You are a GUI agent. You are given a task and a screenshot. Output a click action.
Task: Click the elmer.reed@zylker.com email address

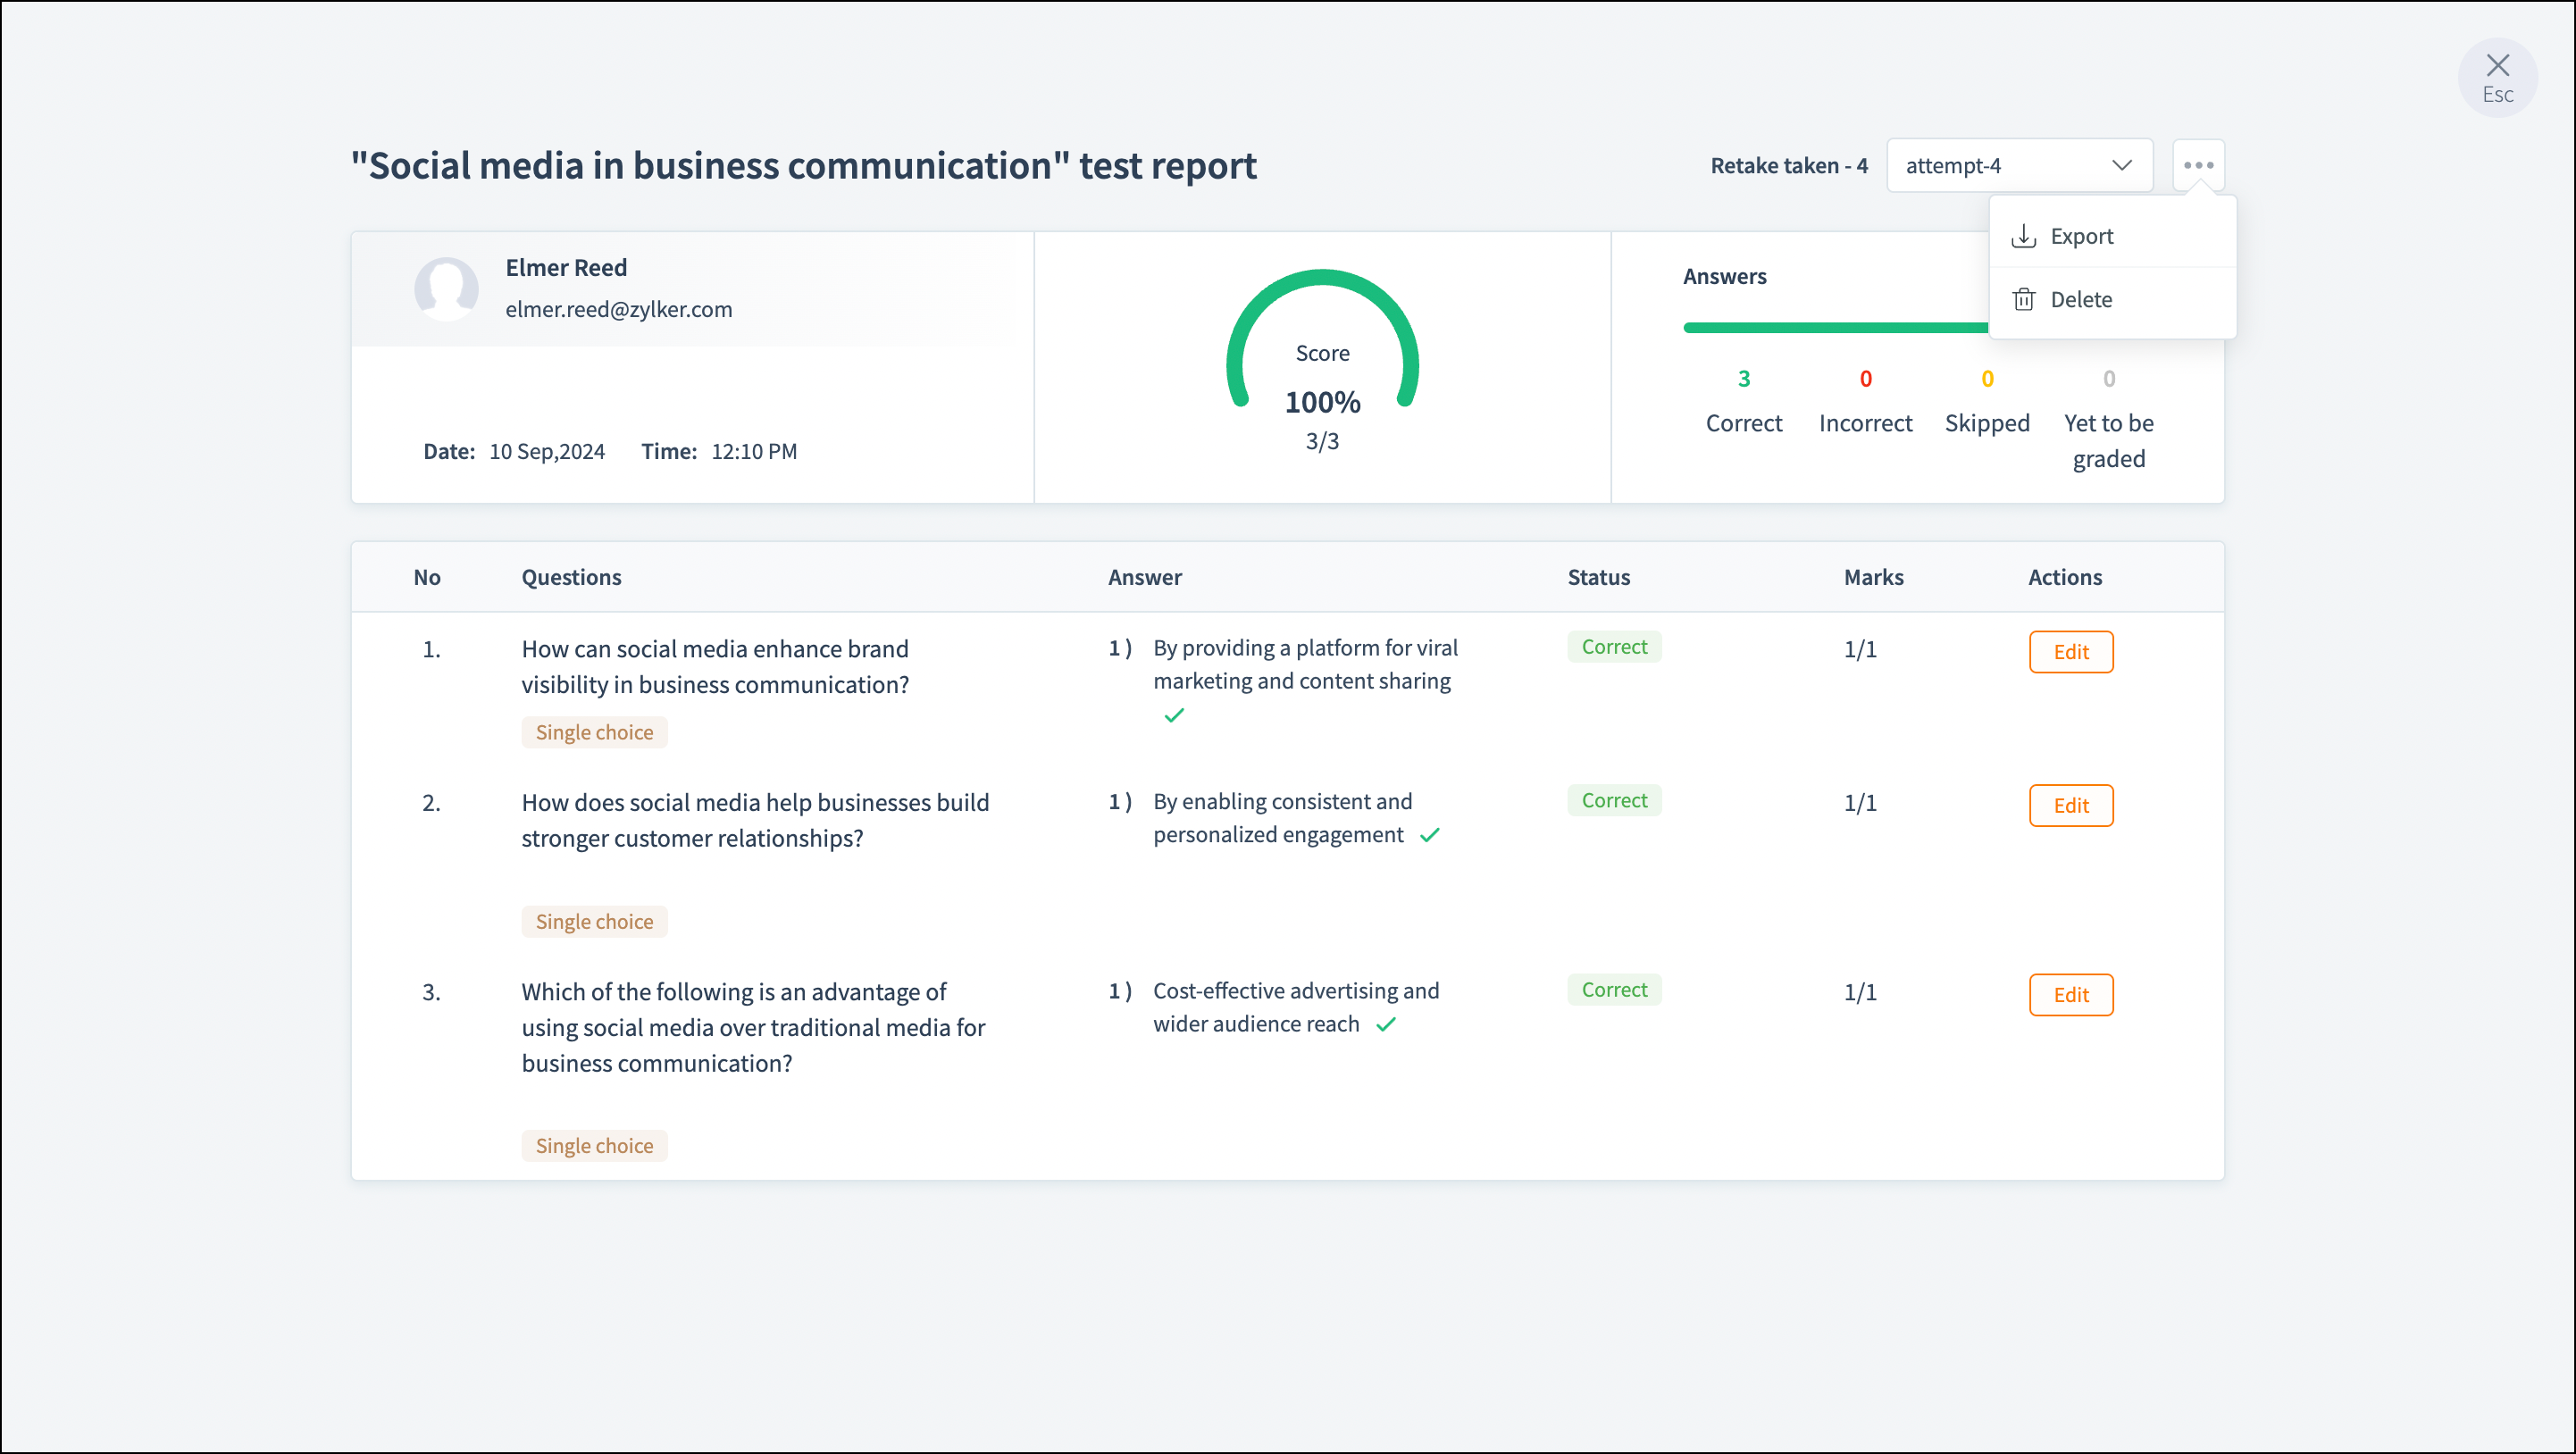click(618, 309)
